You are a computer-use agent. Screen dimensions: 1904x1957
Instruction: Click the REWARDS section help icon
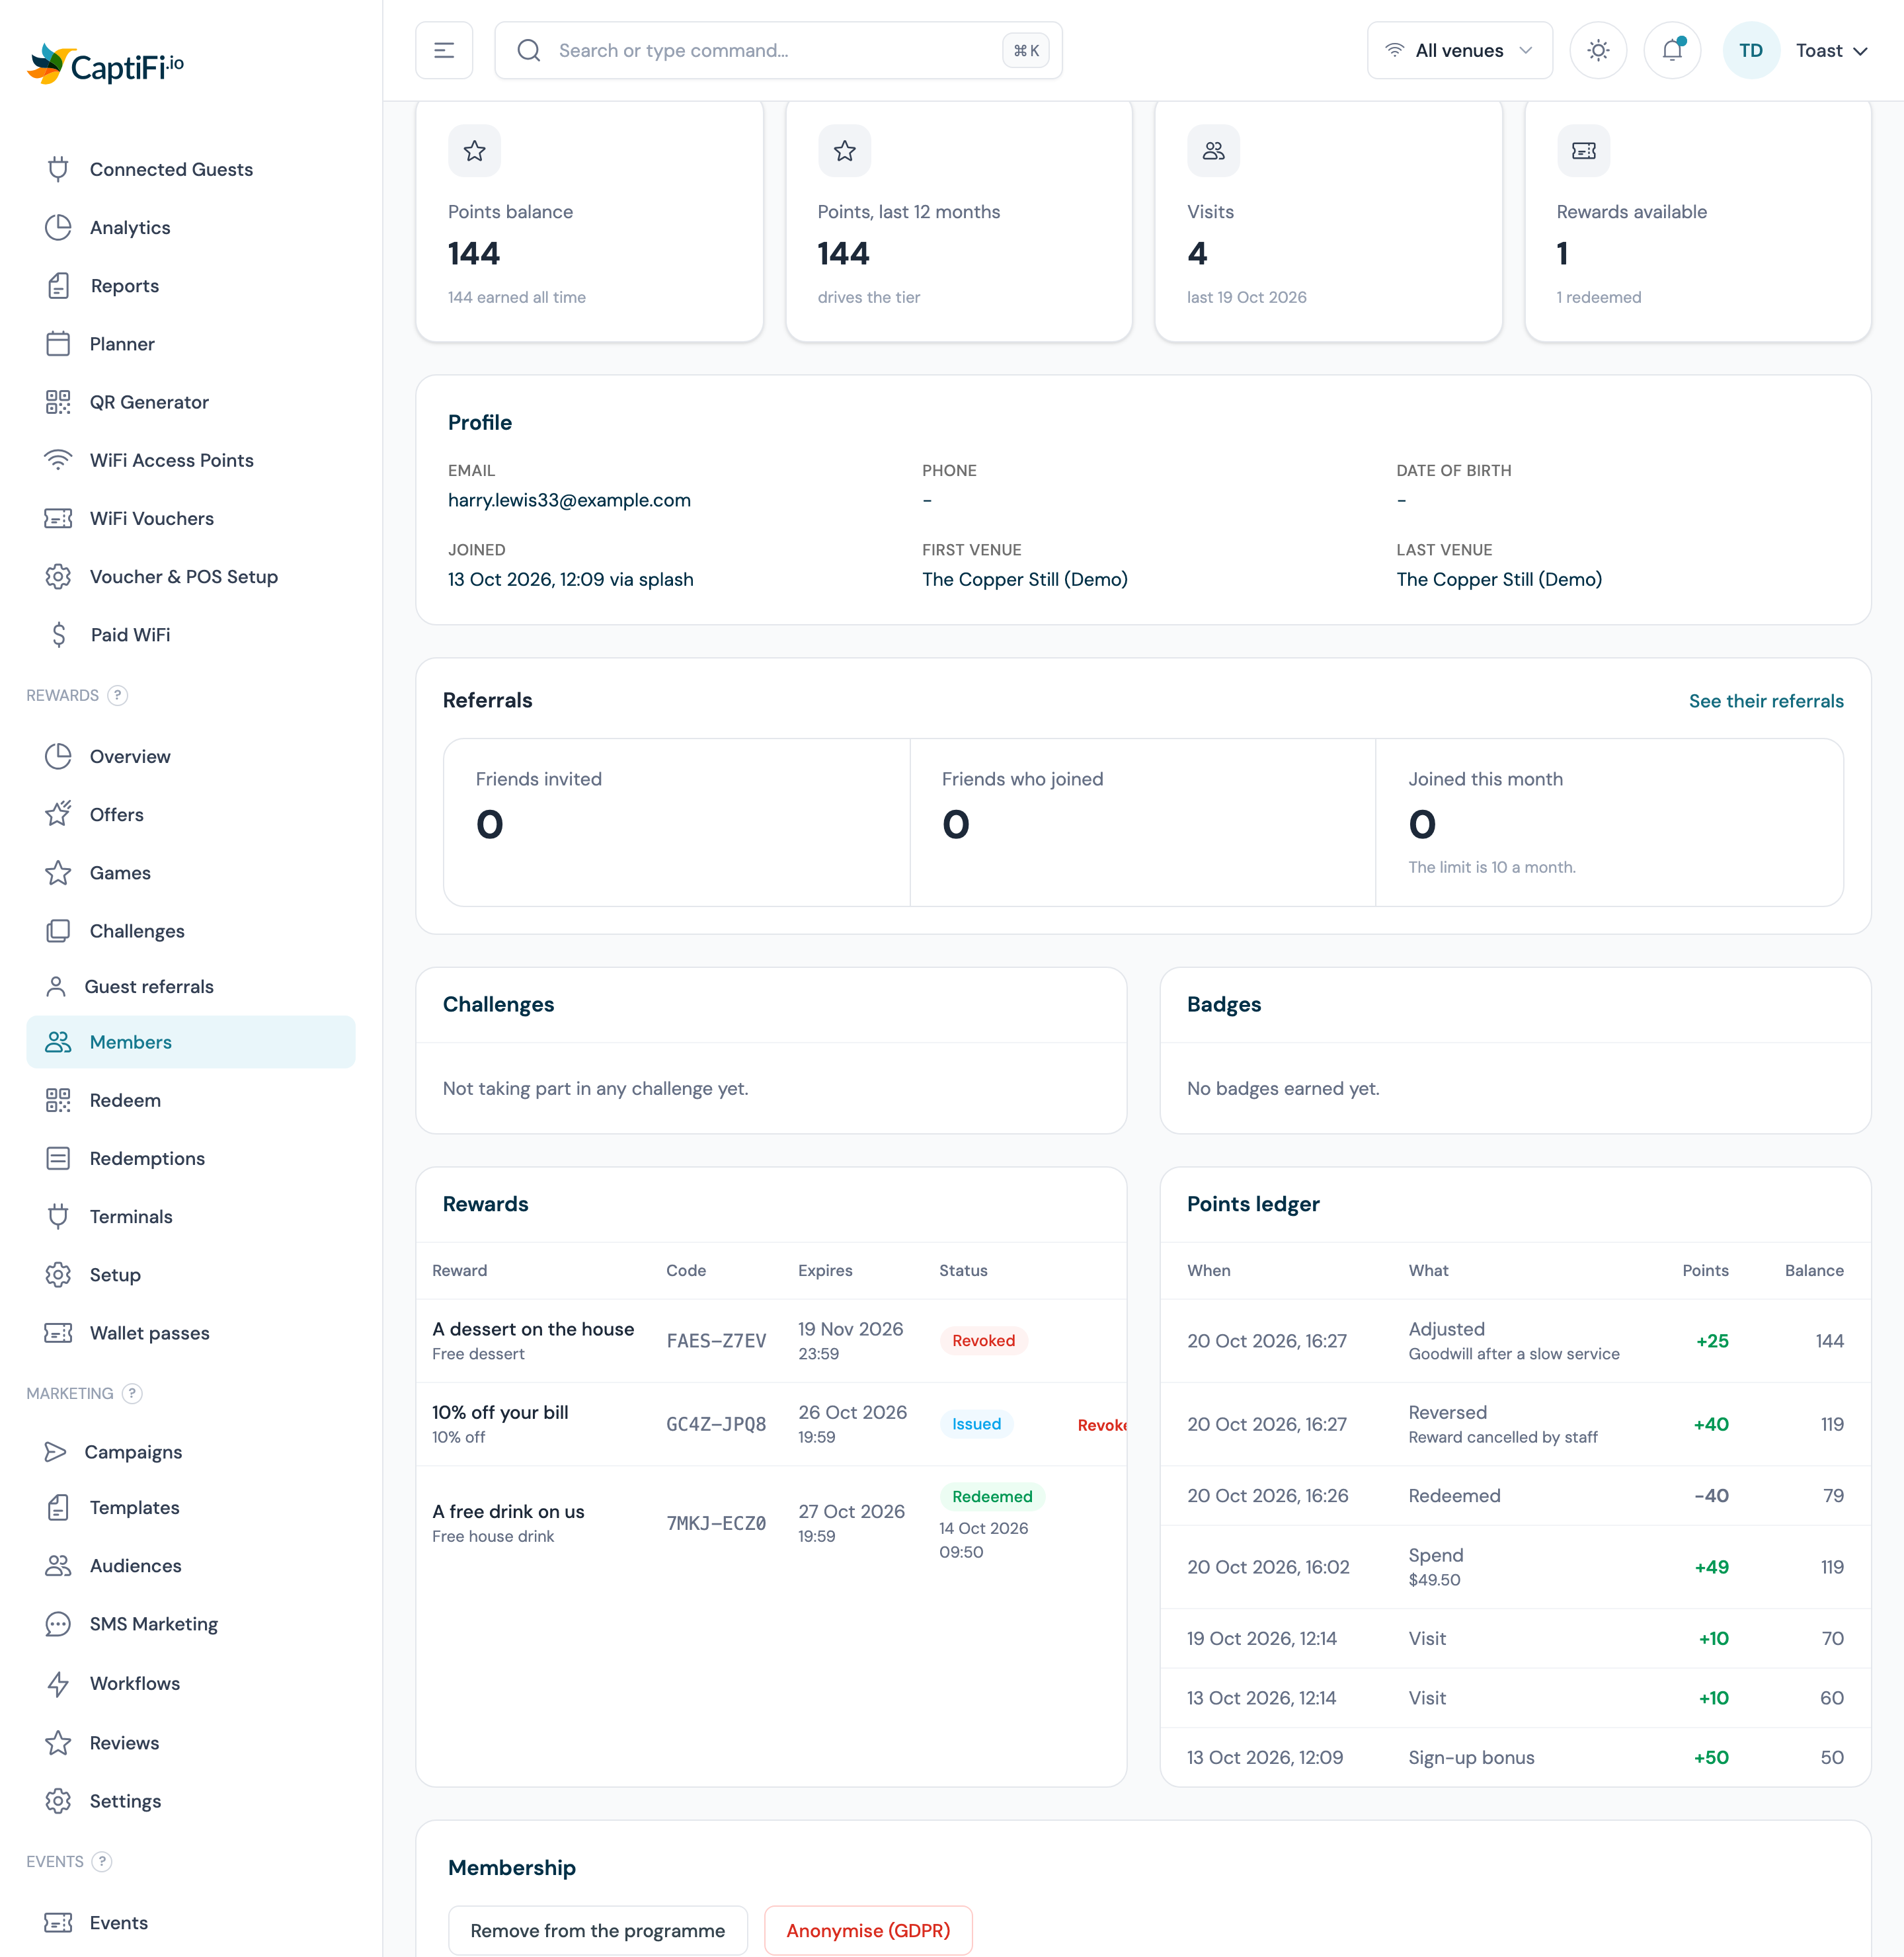(118, 695)
